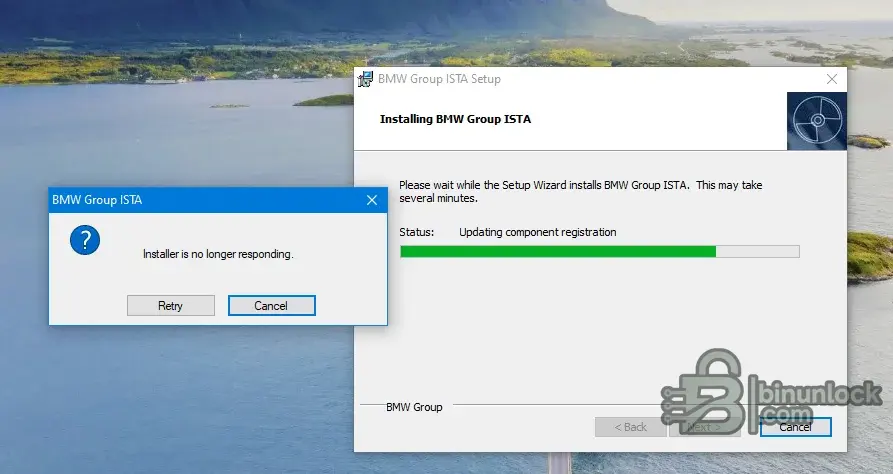Viewport: 893px width, 474px height.
Task: Click Retry in the BMW Group ISTA dialog
Action: pyautogui.click(x=171, y=305)
